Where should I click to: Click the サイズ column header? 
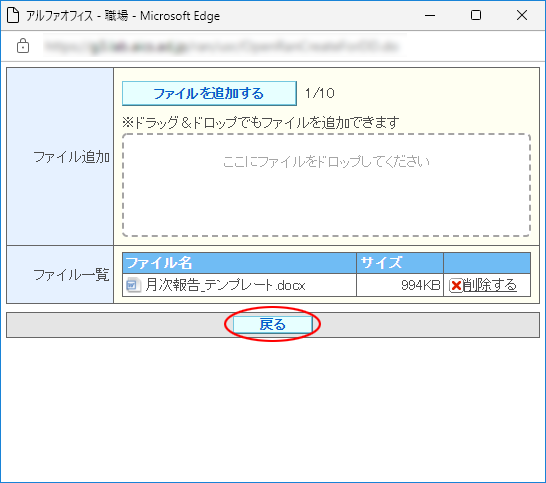click(400, 263)
